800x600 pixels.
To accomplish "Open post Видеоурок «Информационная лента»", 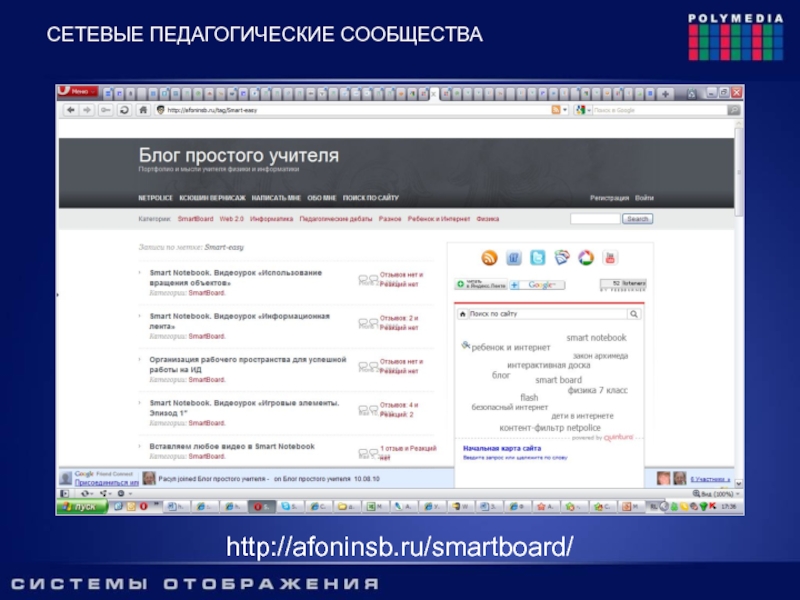I will 240,321.
